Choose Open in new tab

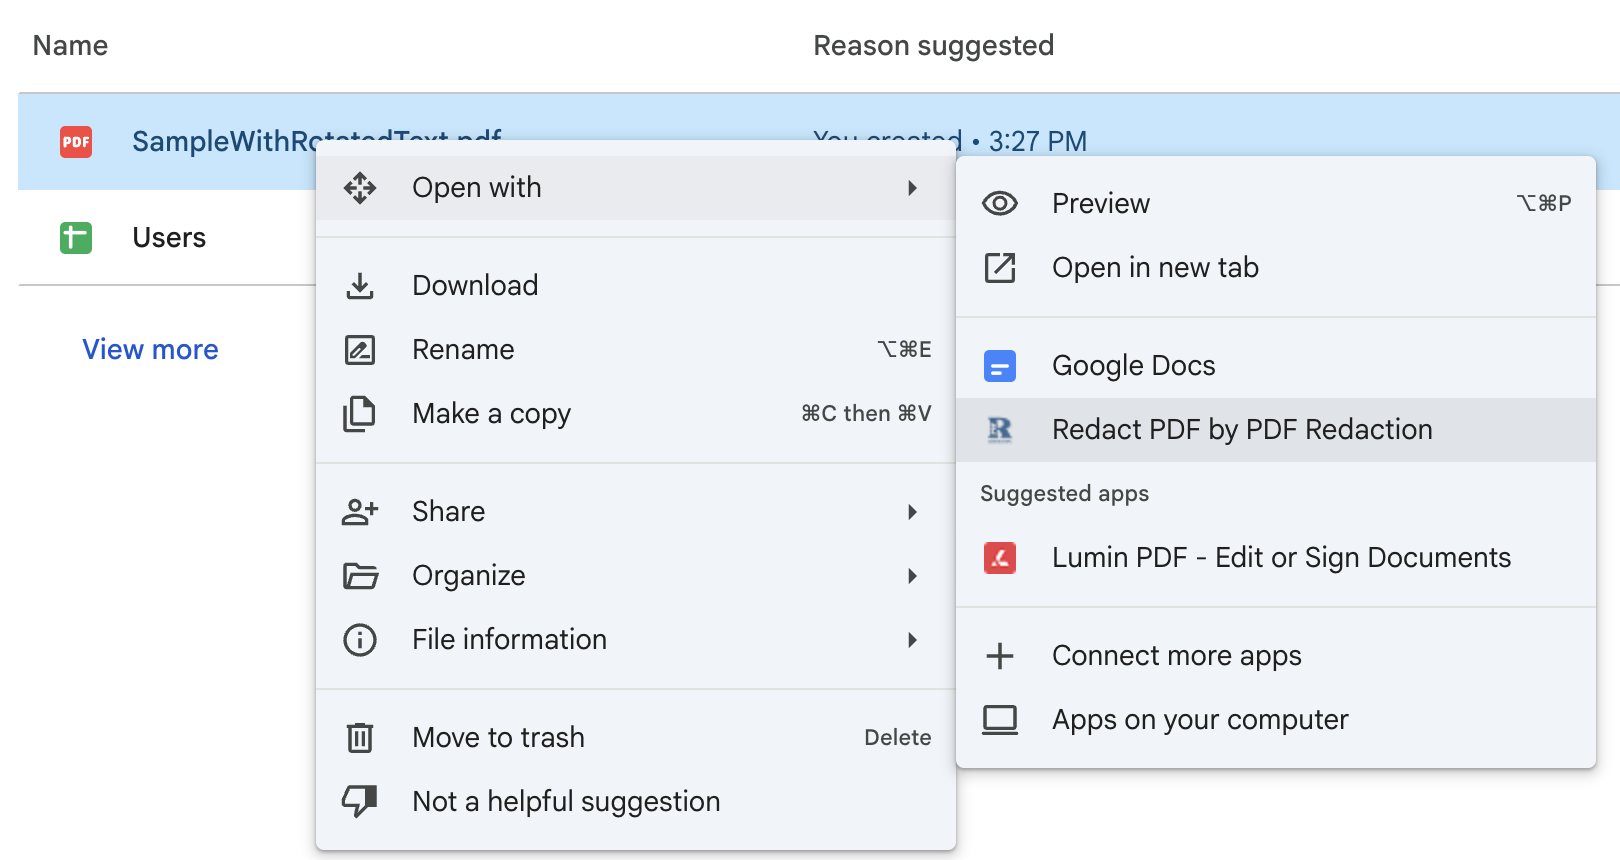pos(1276,268)
